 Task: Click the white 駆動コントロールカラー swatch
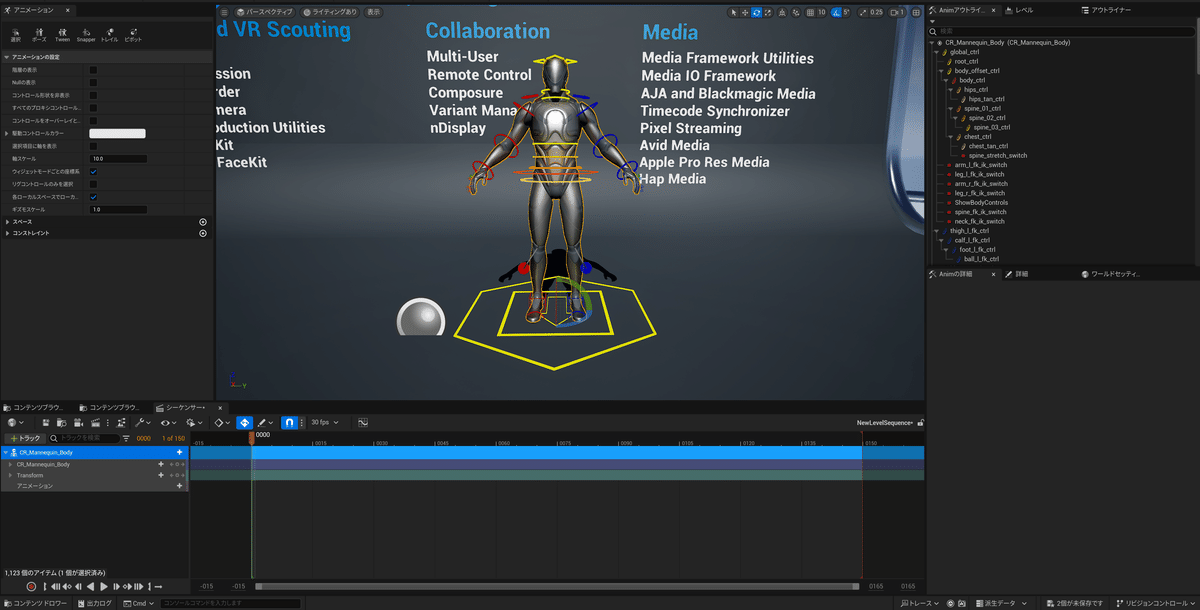pyautogui.click(x=117, y=133)
